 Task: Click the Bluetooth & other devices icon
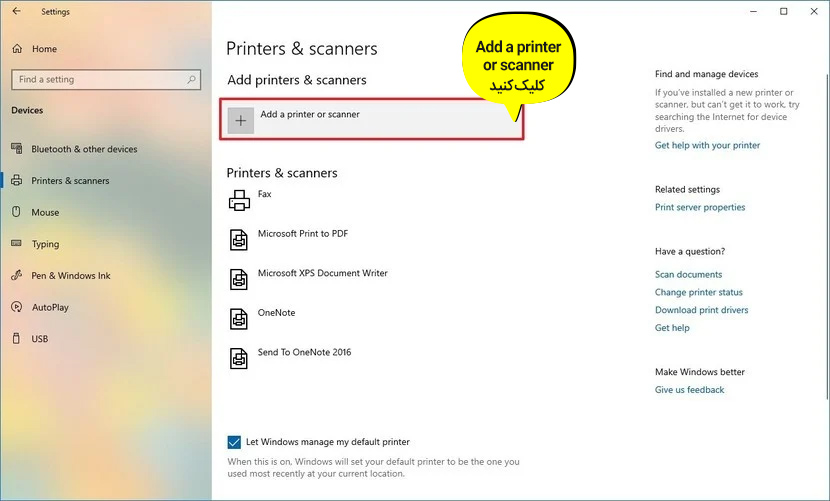point(17,149)
